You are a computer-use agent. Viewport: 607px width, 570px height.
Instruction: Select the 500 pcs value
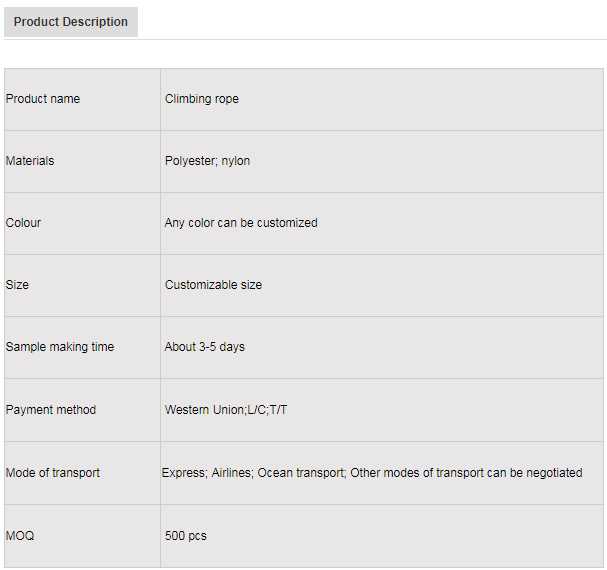[x=186, y=536]
